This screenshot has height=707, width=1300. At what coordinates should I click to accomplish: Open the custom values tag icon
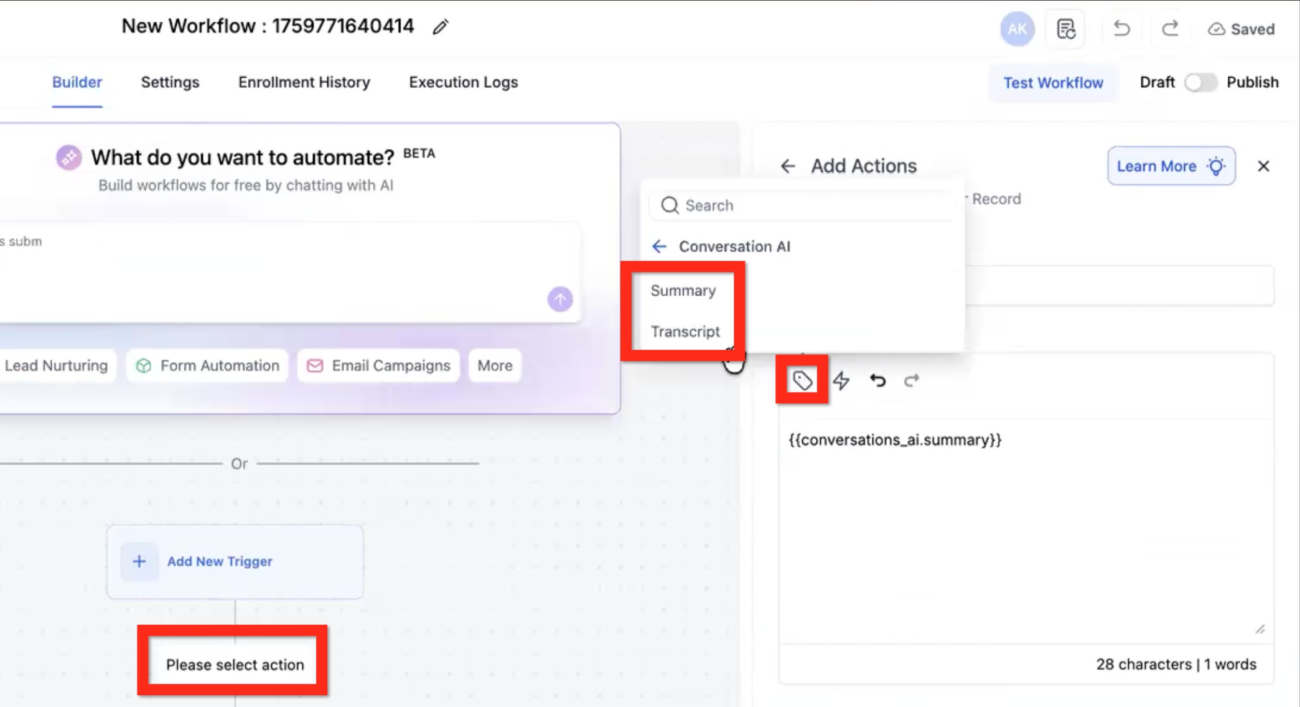coord(801,380)
